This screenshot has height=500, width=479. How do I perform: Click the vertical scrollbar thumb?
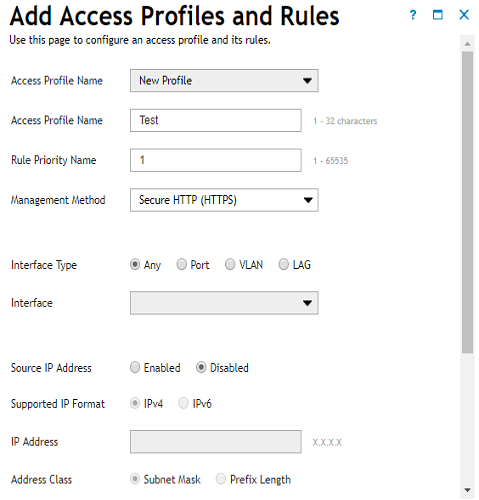[468, 202]
